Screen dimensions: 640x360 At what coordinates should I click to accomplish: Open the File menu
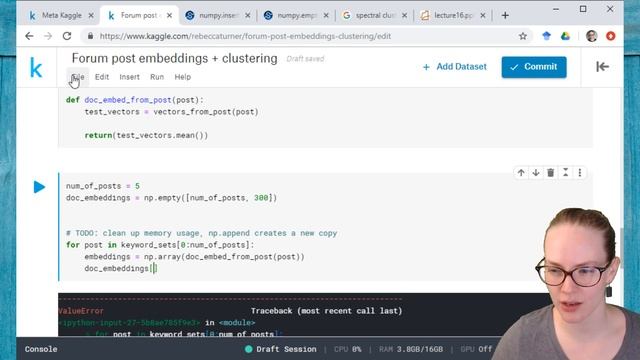(x=78, y=77)
